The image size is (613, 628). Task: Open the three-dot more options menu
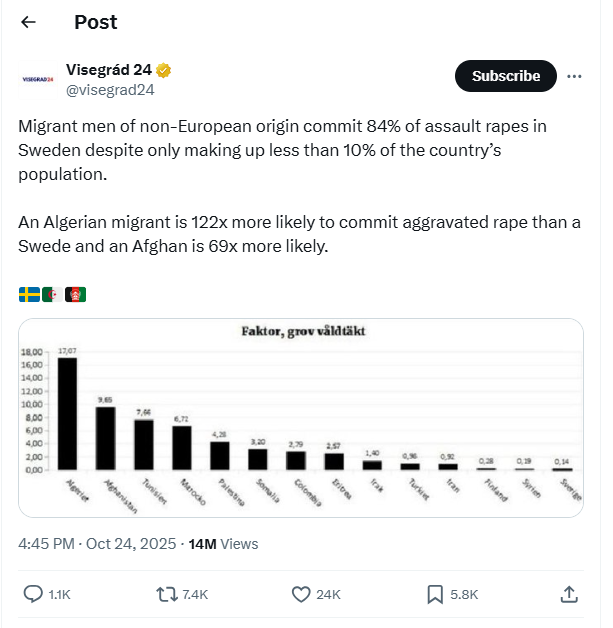pos(574,76)
